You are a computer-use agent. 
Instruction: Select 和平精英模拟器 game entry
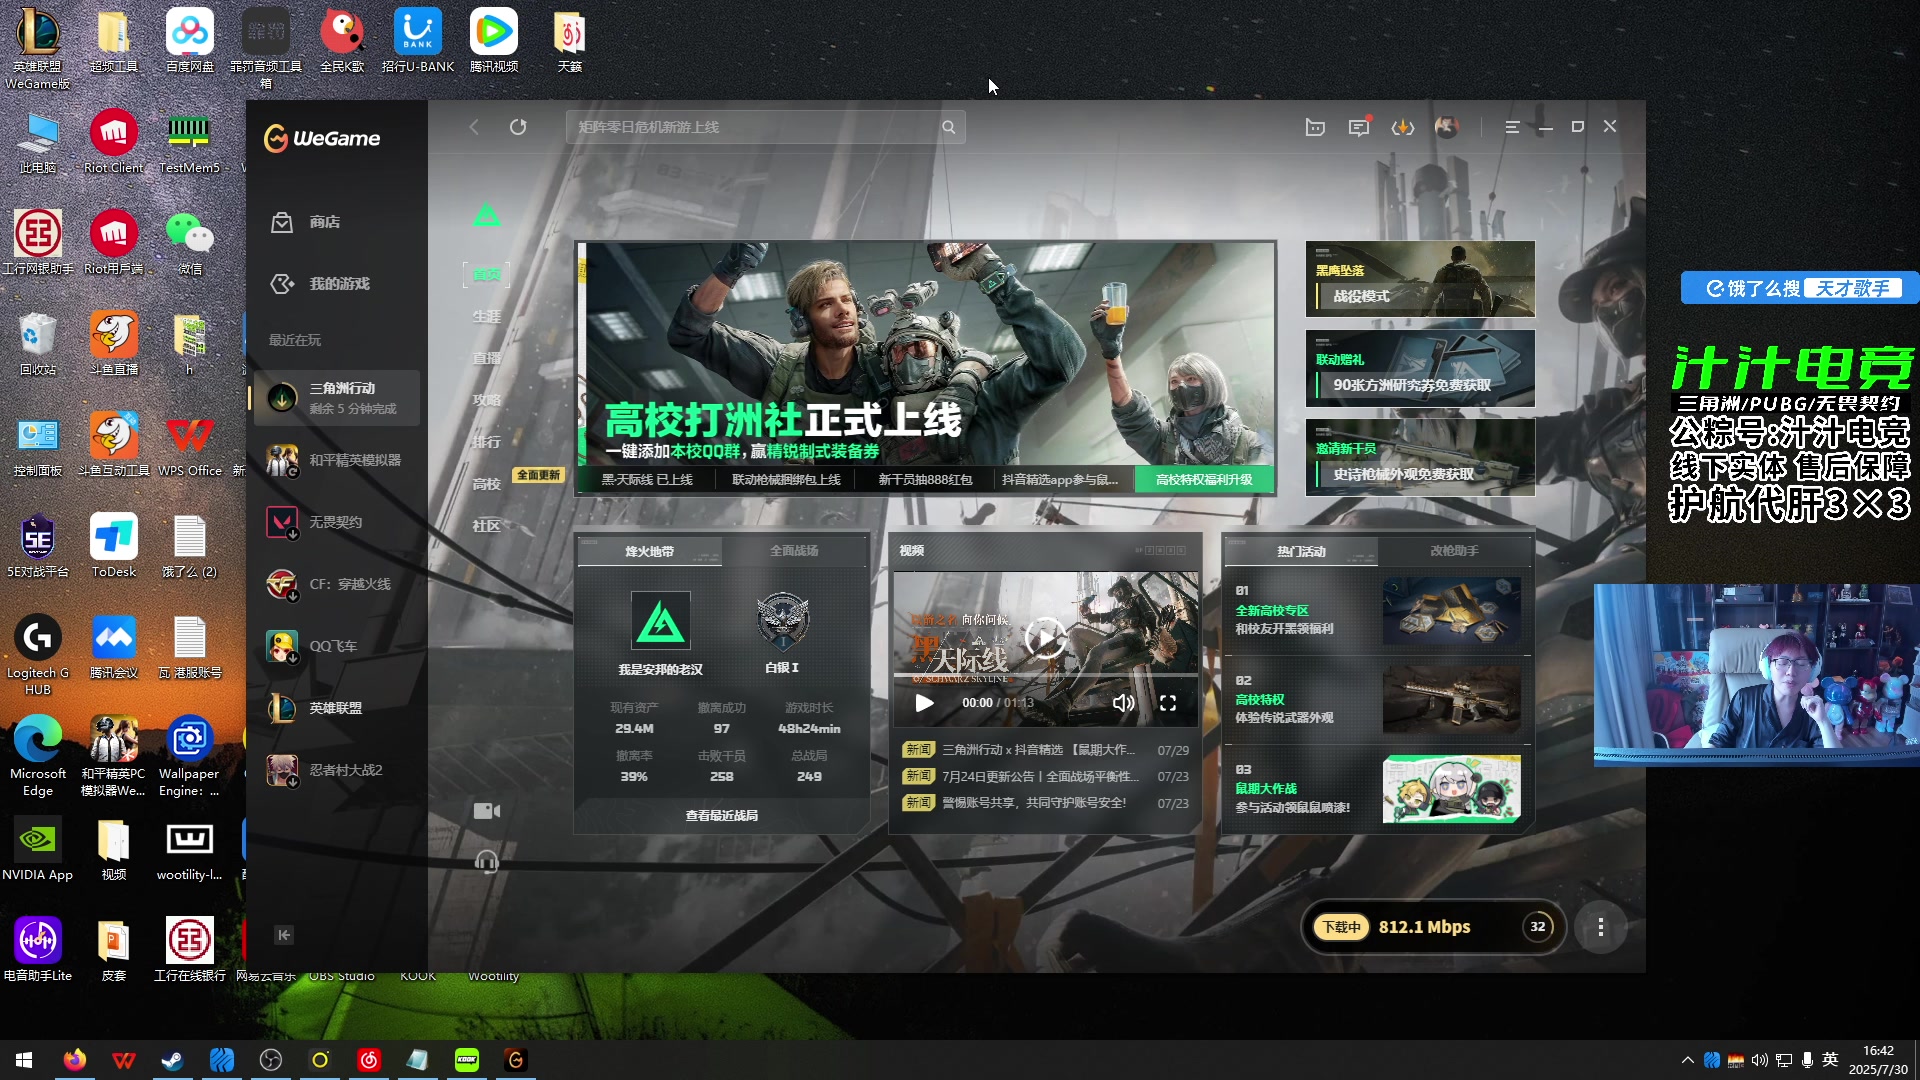(x=336, y=460)
